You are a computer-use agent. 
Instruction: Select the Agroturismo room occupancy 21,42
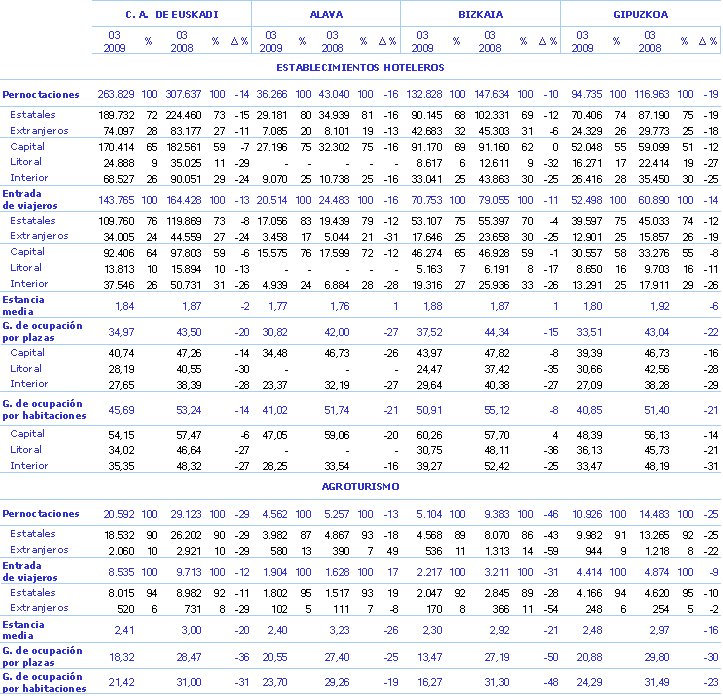[x=121, y=683]
